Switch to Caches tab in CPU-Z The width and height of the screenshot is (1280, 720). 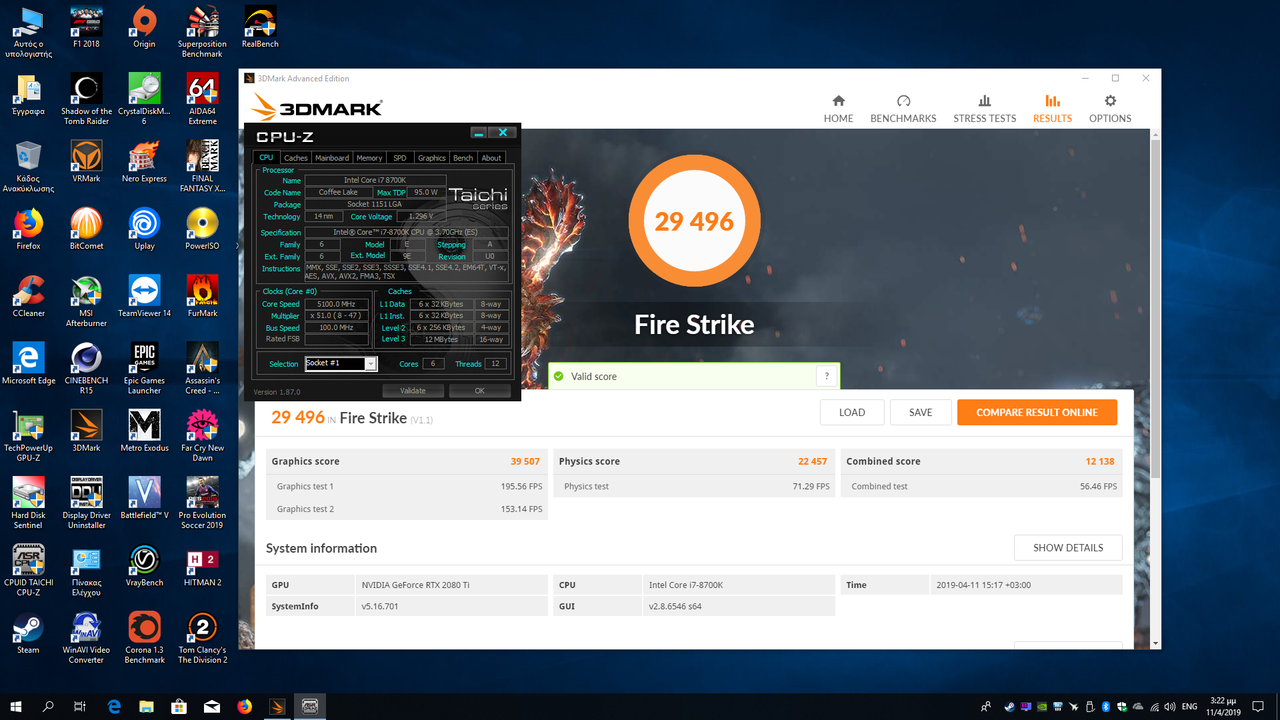296,158
